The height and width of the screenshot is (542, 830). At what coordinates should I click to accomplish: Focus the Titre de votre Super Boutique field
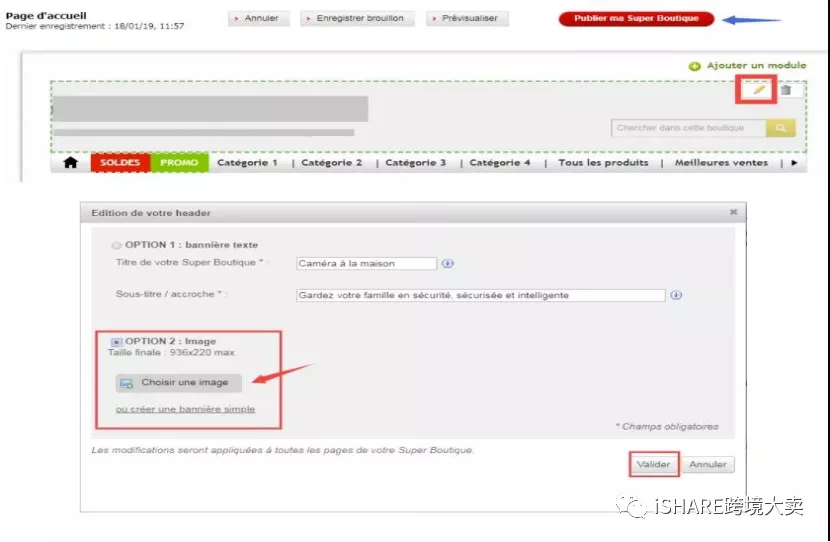pos(366,263)
